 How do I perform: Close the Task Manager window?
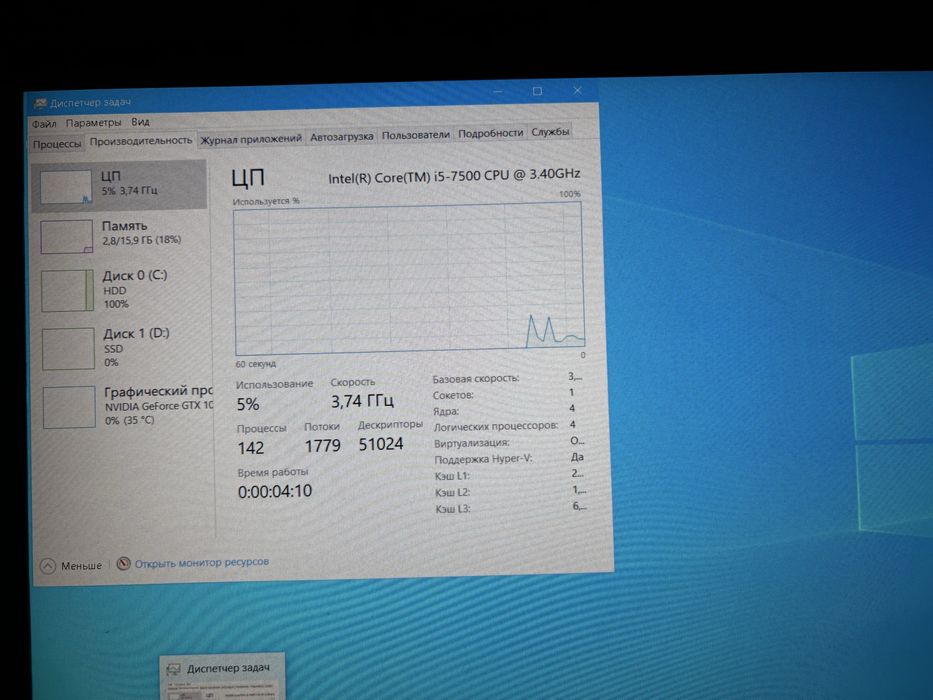point(577,90)
